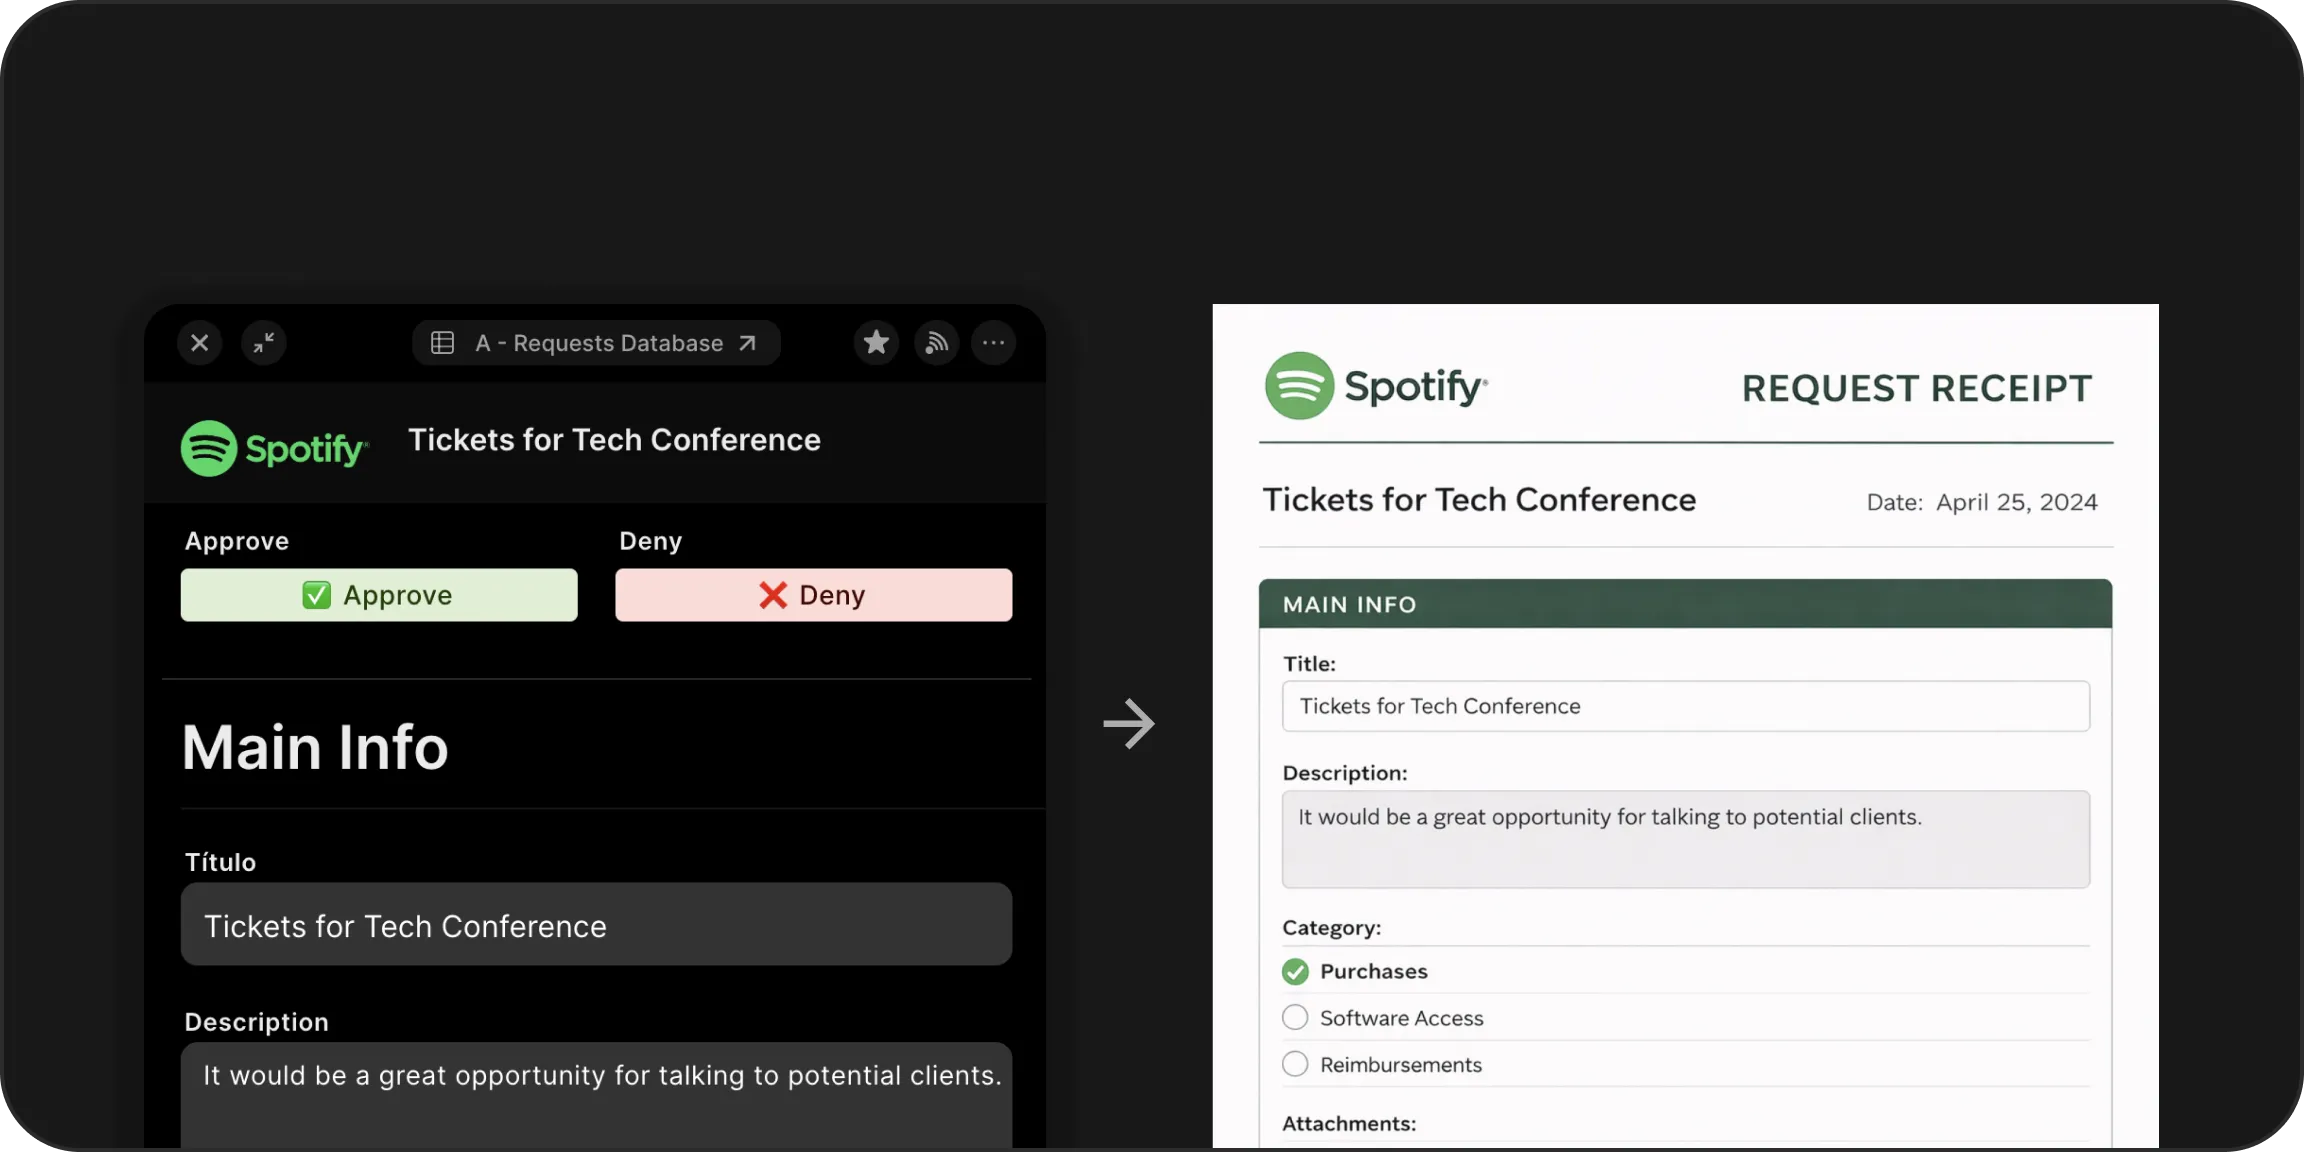Click the Título input field
The image size is (2304, 1152).
pyautogui.click(x=596, y=925)
